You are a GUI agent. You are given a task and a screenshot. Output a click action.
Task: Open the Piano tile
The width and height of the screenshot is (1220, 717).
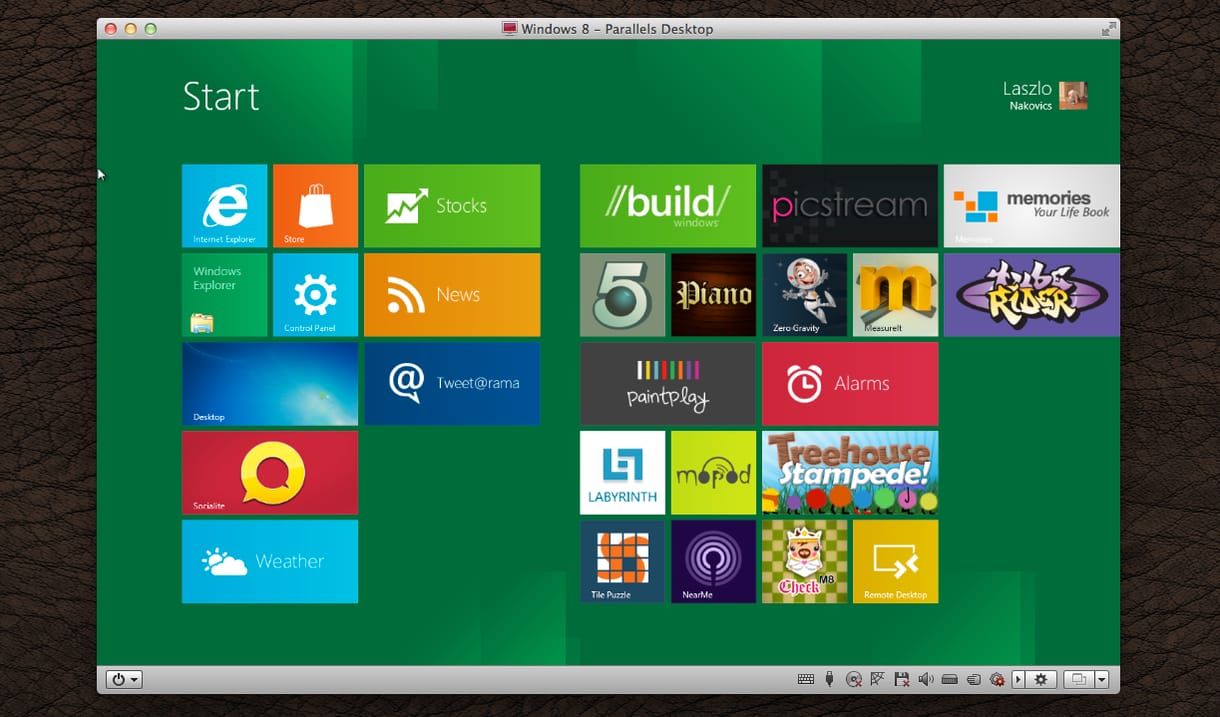(713, 295)
